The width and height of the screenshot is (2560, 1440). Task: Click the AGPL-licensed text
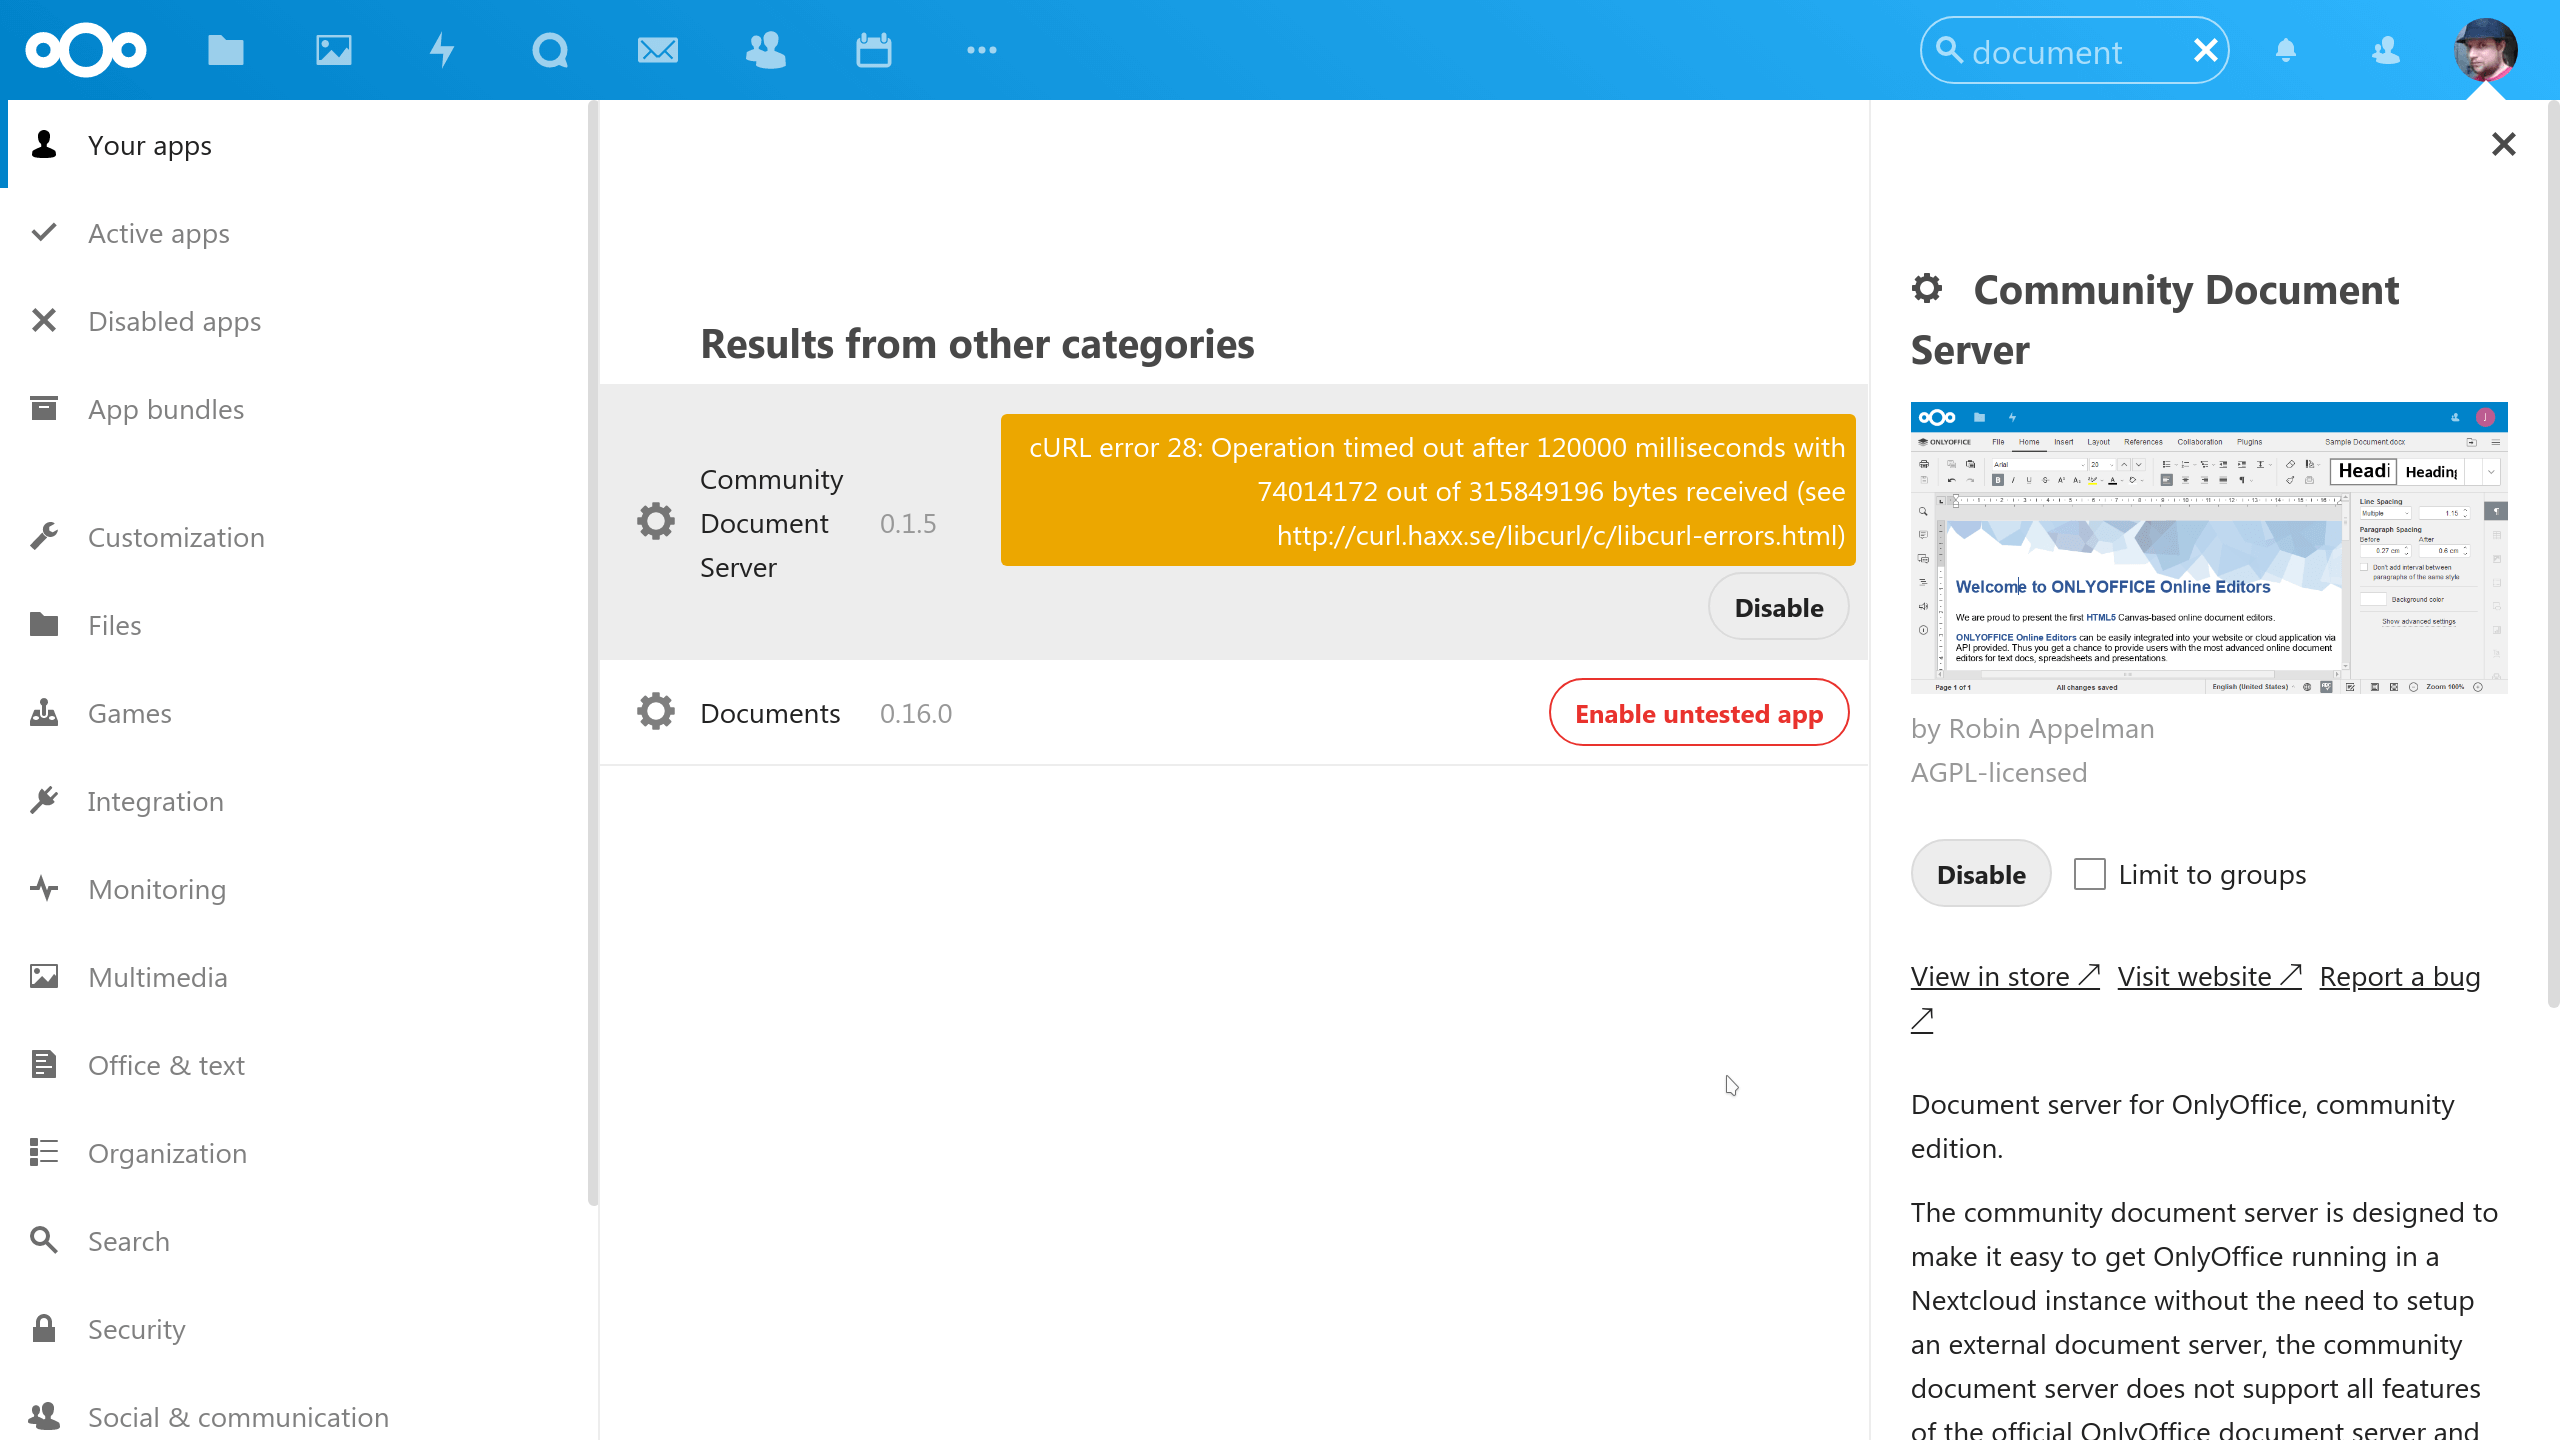[x=1999, y=773]
